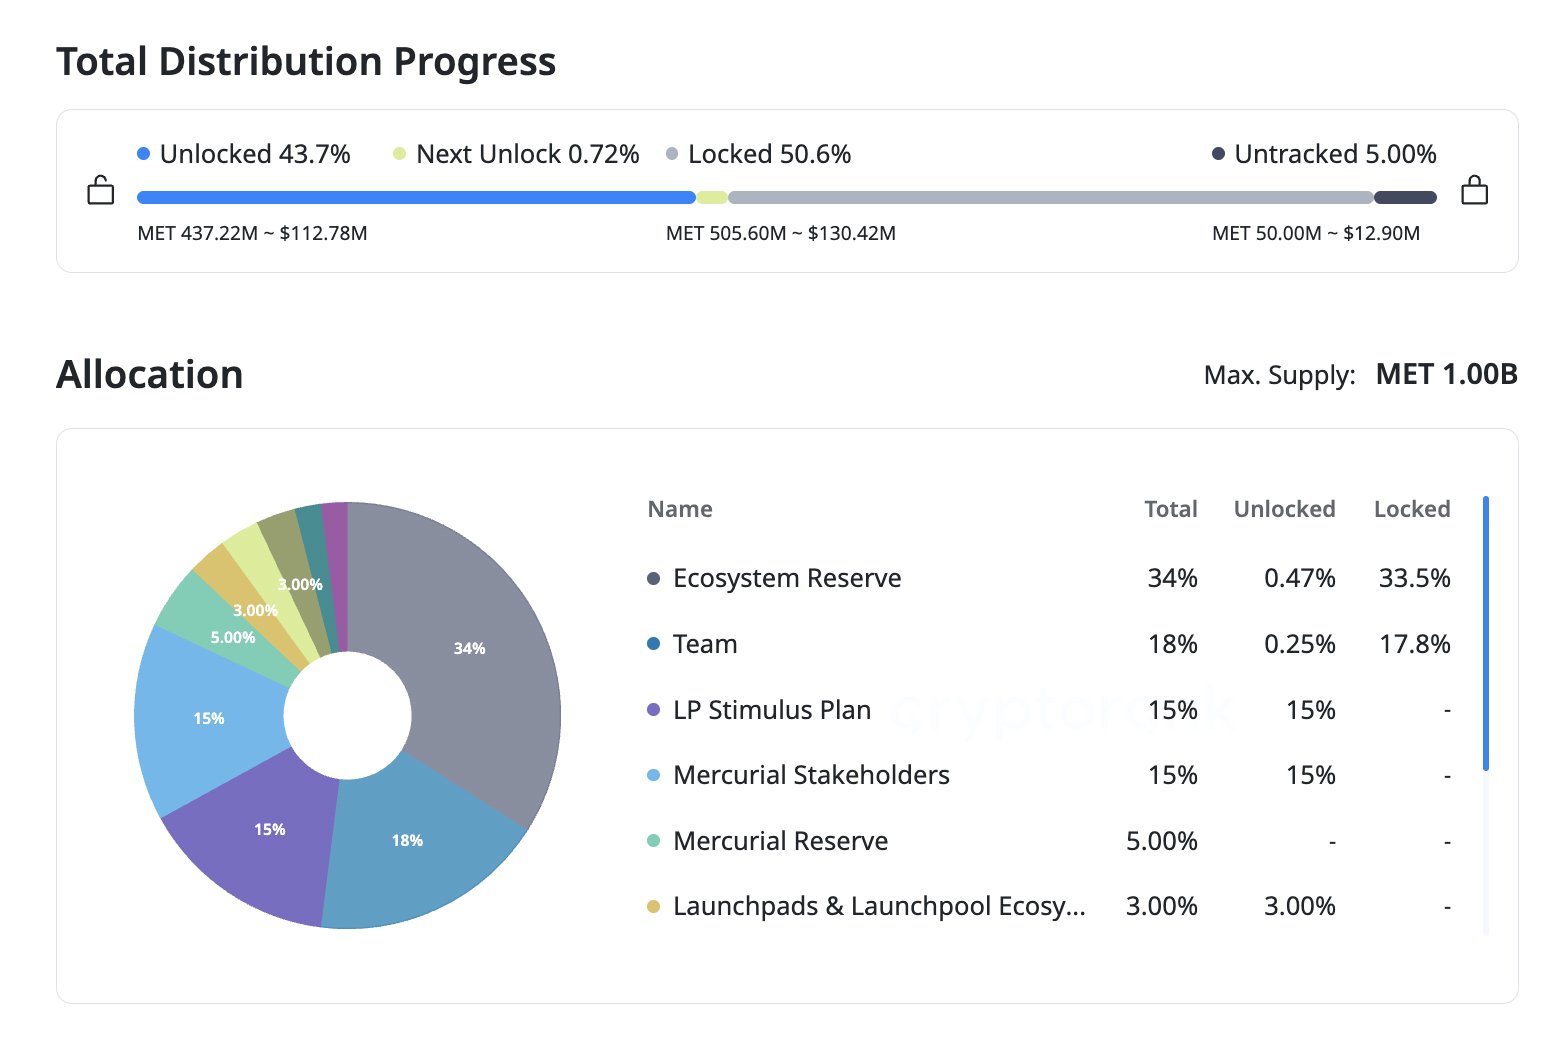Click the dark Untracked segment of progress bar
Image resolution: width=1542 pixels, height=1062 pixels.
point(1405,198)
